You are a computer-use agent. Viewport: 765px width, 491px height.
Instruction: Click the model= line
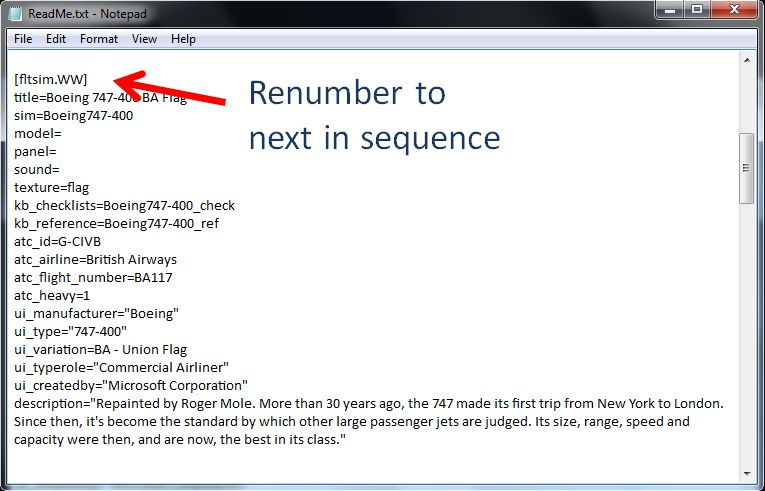click(x=38, y=133)
